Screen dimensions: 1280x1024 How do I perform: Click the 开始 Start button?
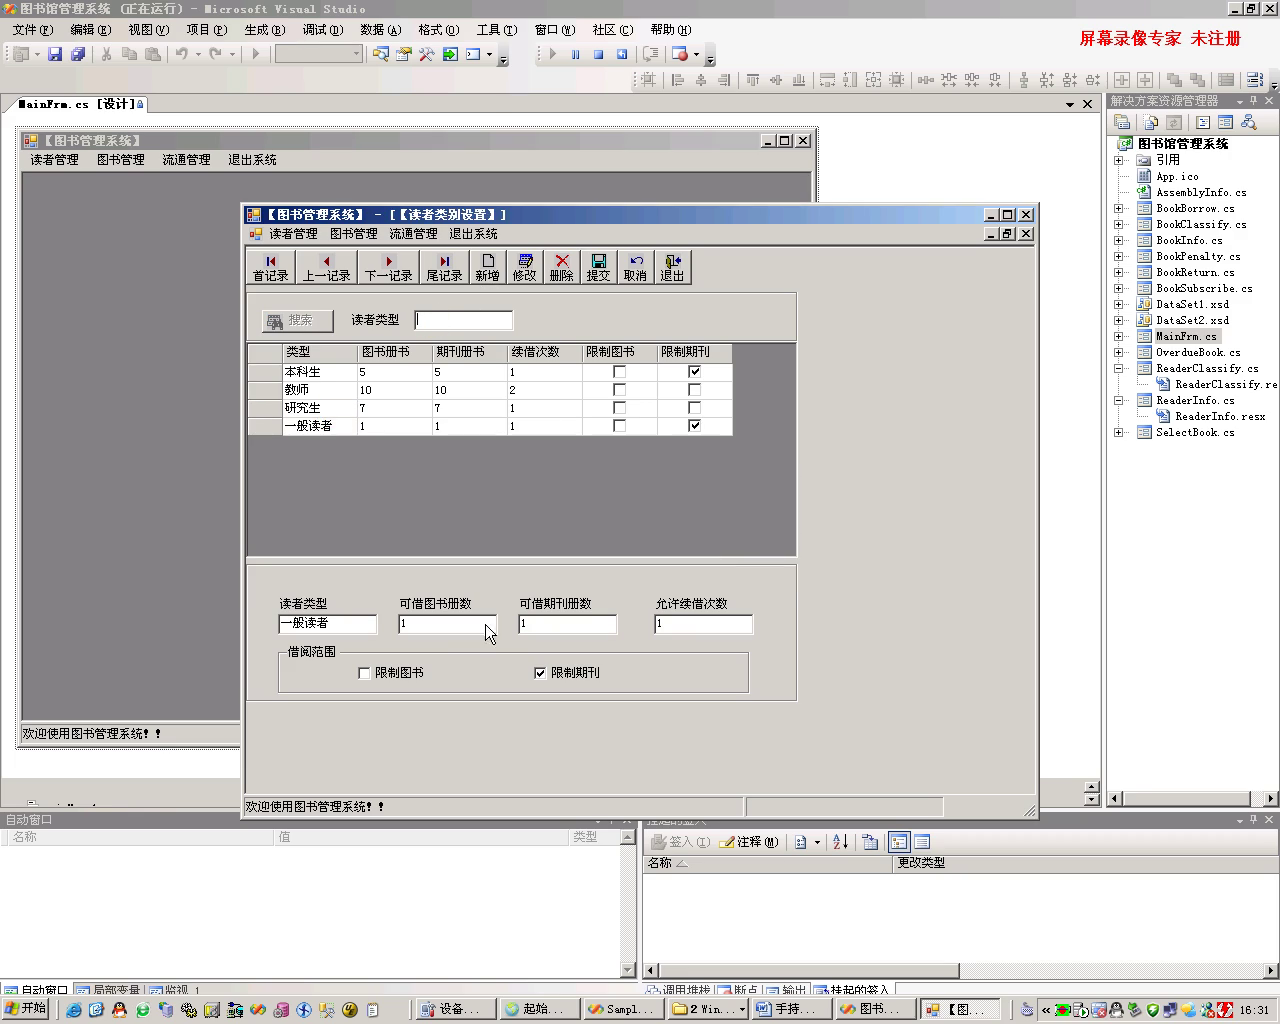(x=26, y=1009)
